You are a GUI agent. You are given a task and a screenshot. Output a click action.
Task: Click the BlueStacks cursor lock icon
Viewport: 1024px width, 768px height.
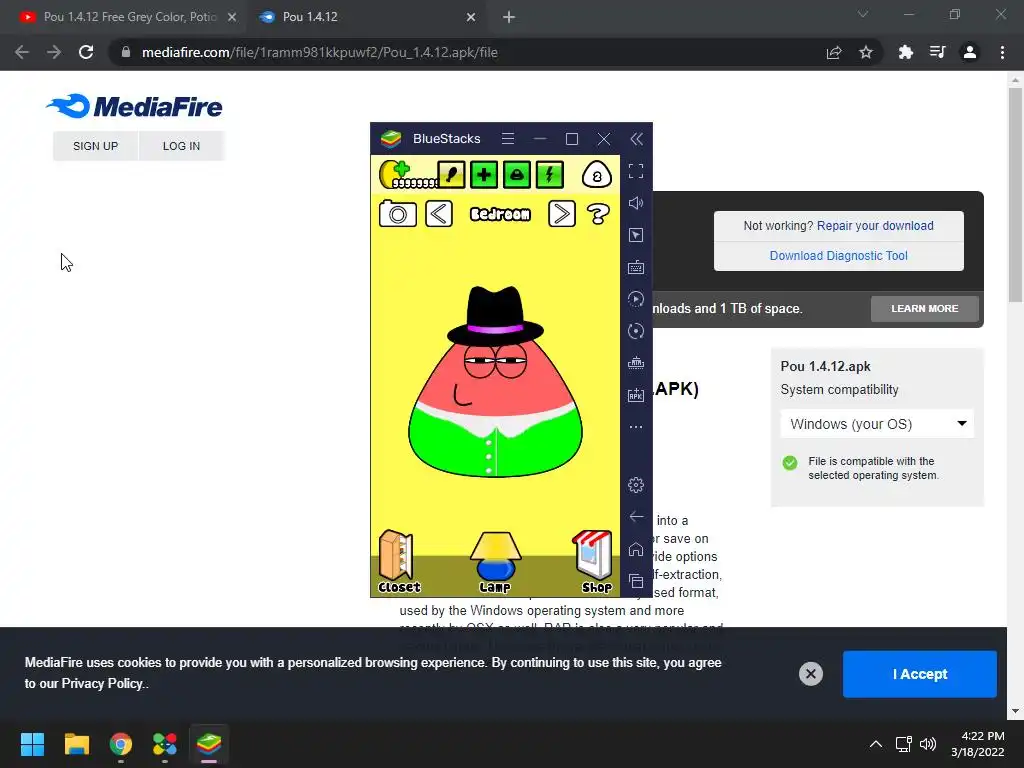pyautogui.click(x=636, y=235)
